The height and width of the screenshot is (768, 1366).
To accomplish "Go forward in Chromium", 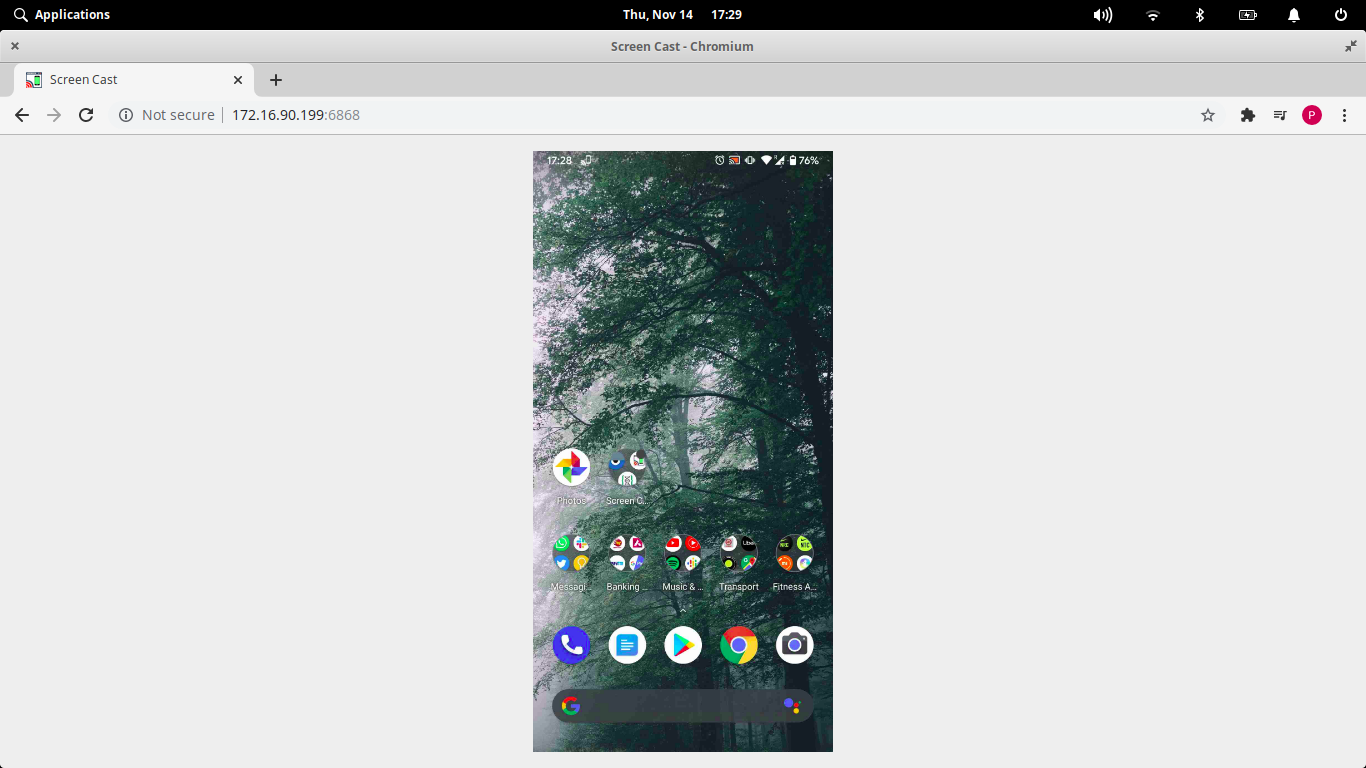I will pos(54,115).
